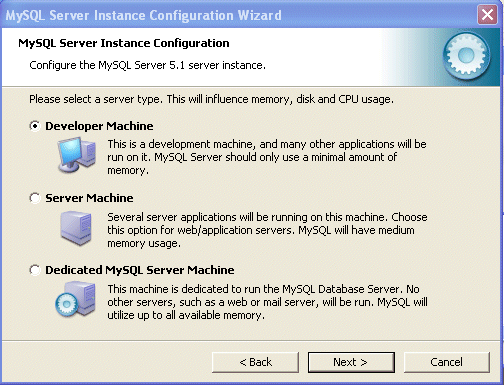
Task: Click the 'Please select a server type' instruction
Action: click(x=211, y=99)
